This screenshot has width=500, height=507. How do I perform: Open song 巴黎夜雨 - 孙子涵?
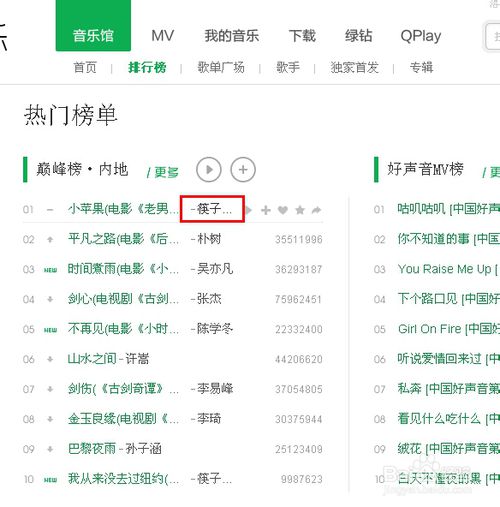click(115, 449)
